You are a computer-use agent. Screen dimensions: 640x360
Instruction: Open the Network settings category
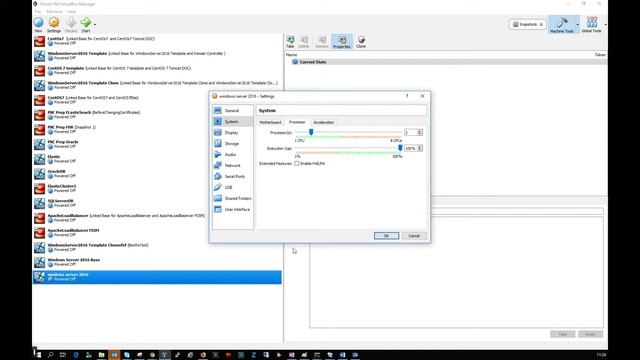232,165
